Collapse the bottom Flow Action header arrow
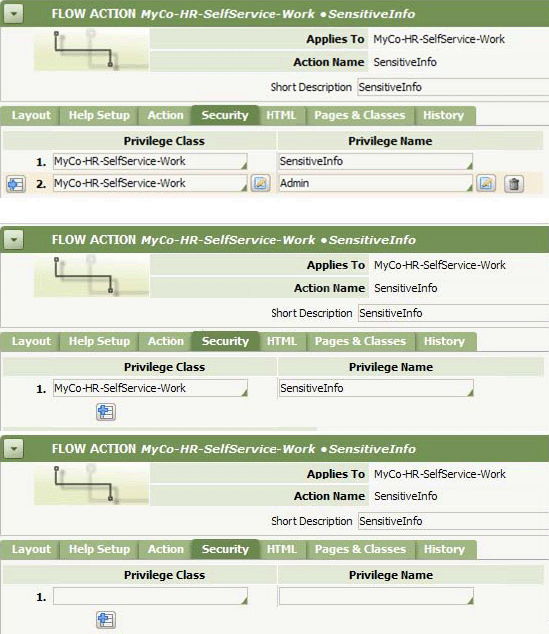This screenshot has height=634, width=549. pos(13,449)
